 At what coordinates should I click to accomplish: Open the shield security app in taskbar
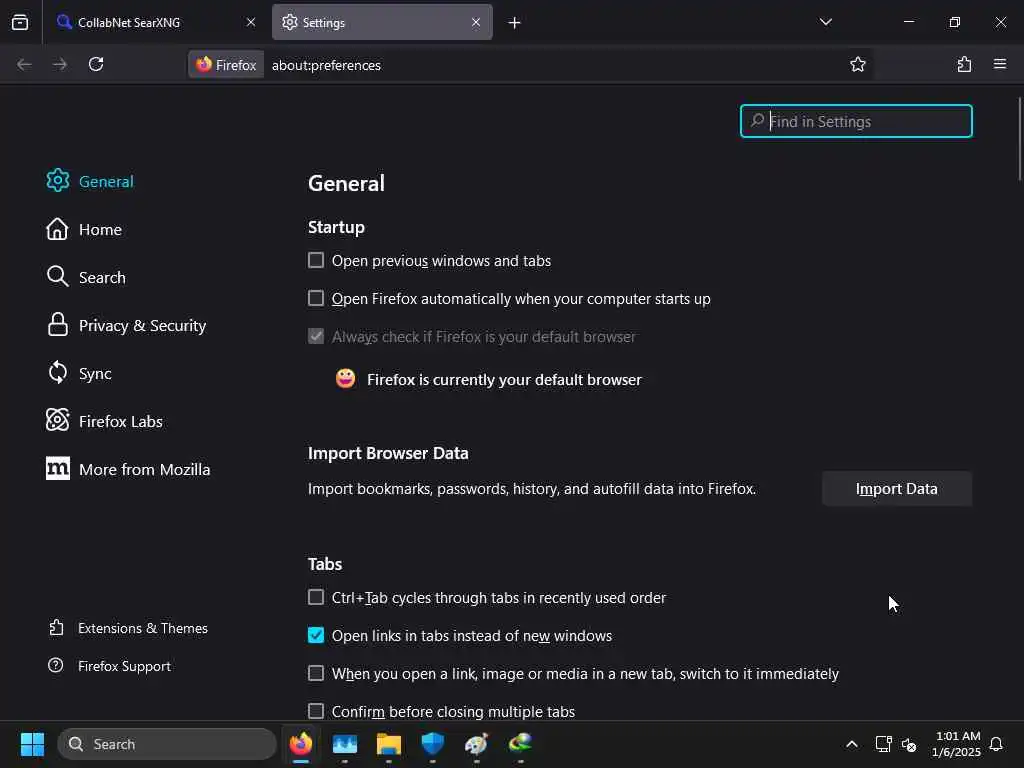(x=433, y=744)
